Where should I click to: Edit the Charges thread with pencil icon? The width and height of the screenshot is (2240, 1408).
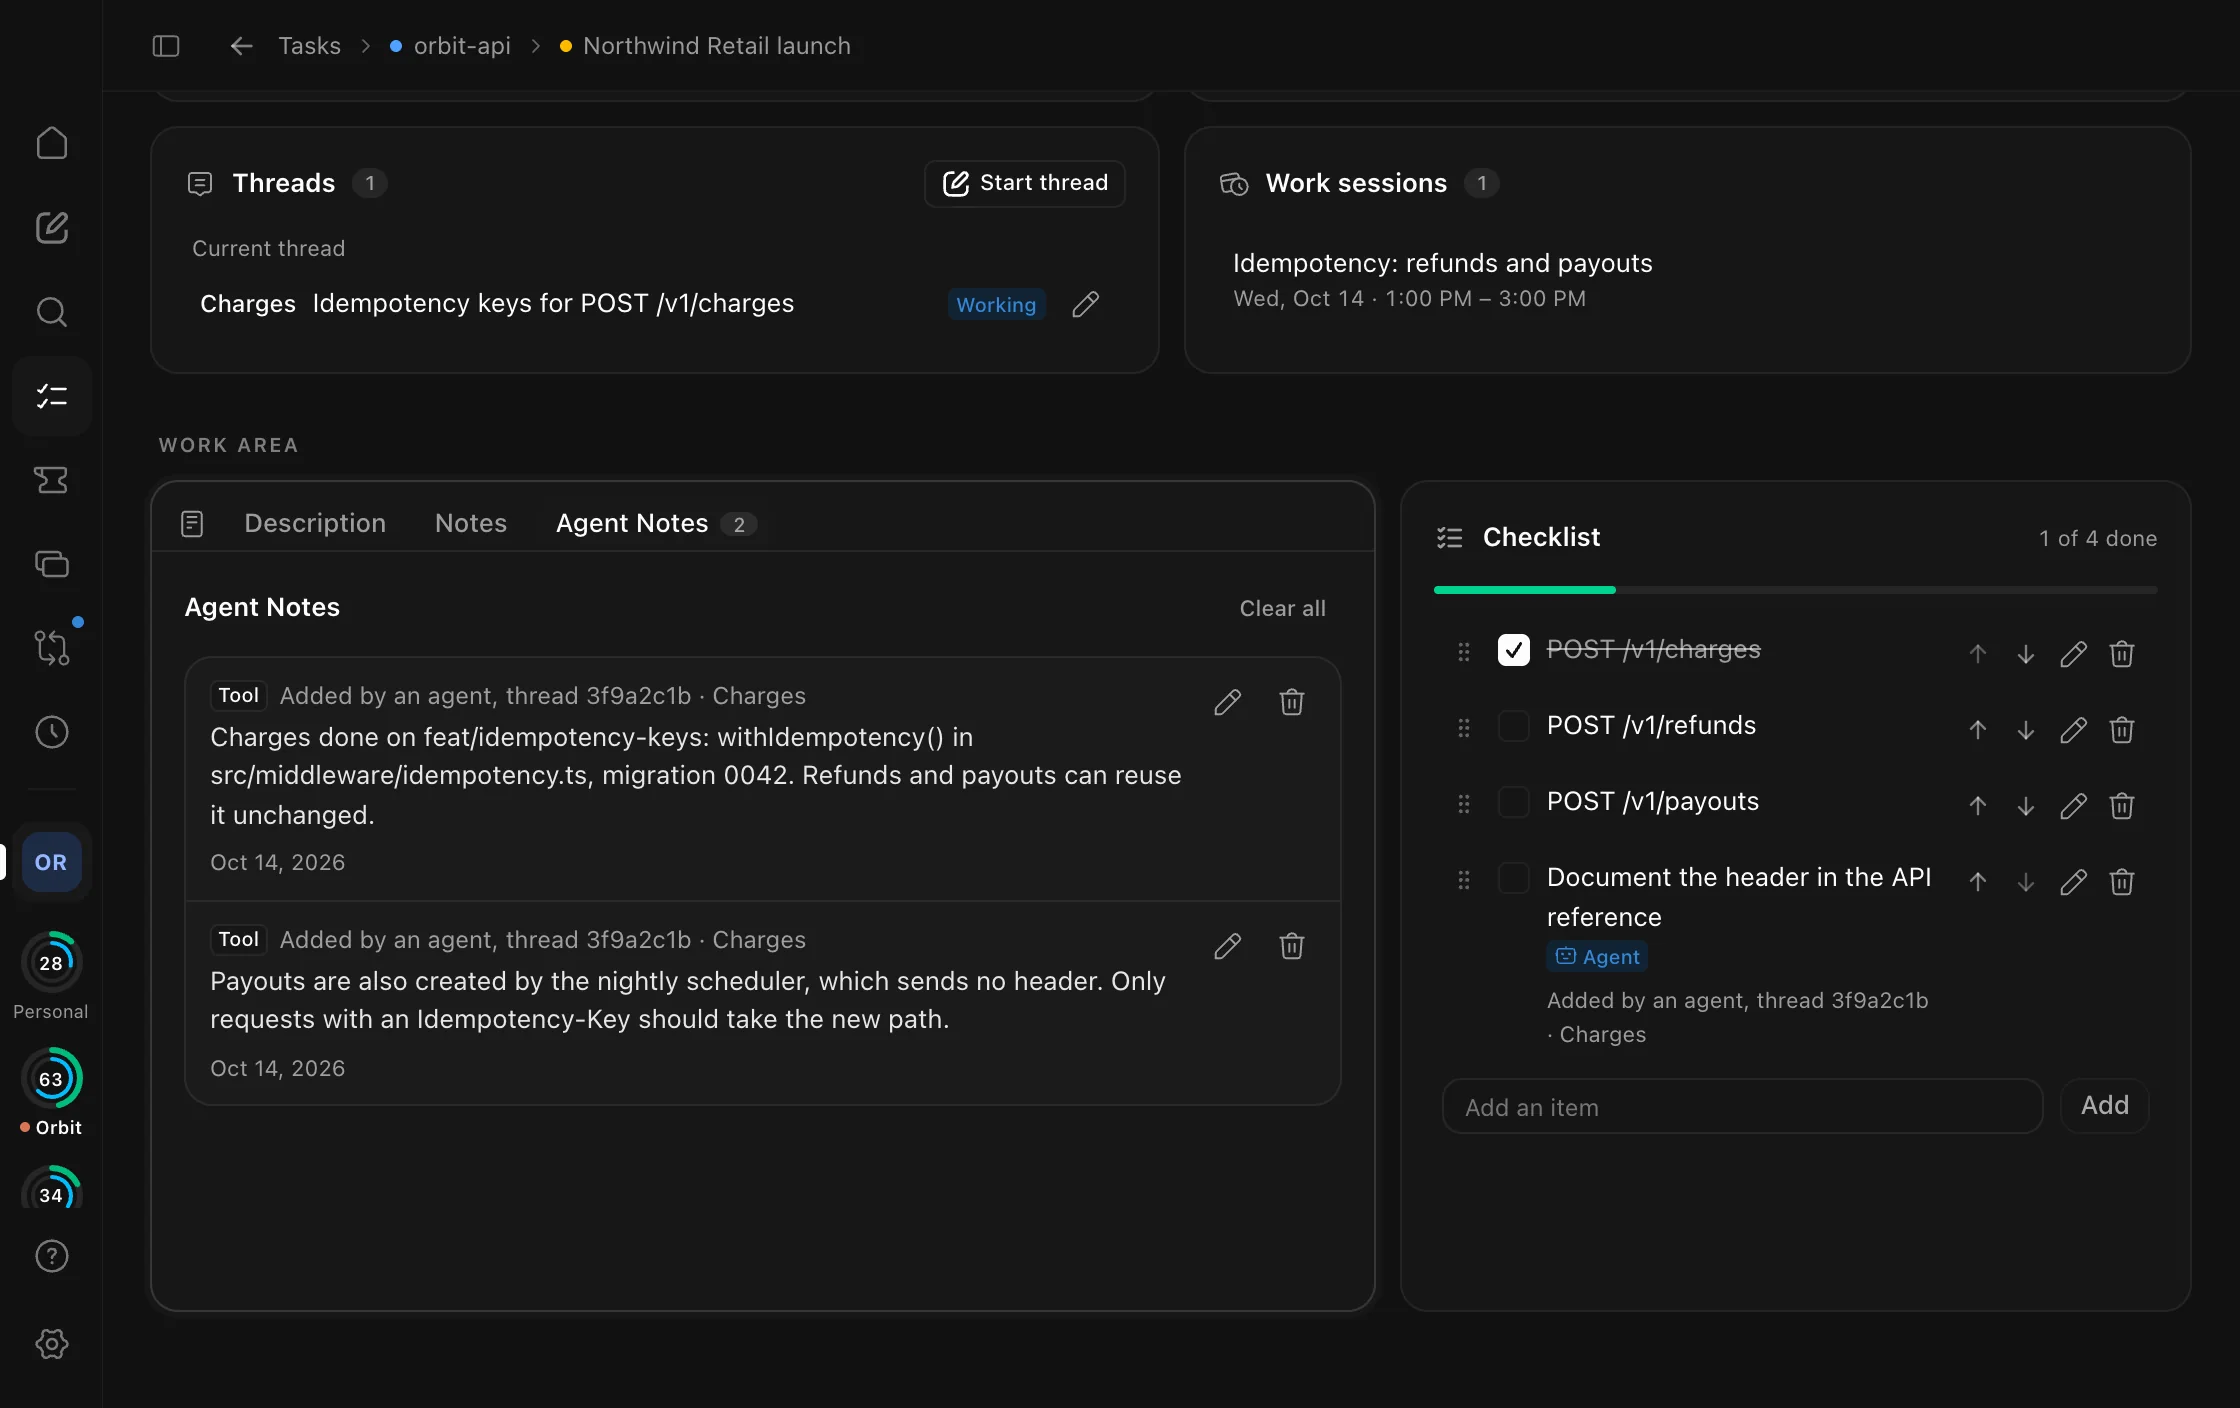tap(1086, 304)
